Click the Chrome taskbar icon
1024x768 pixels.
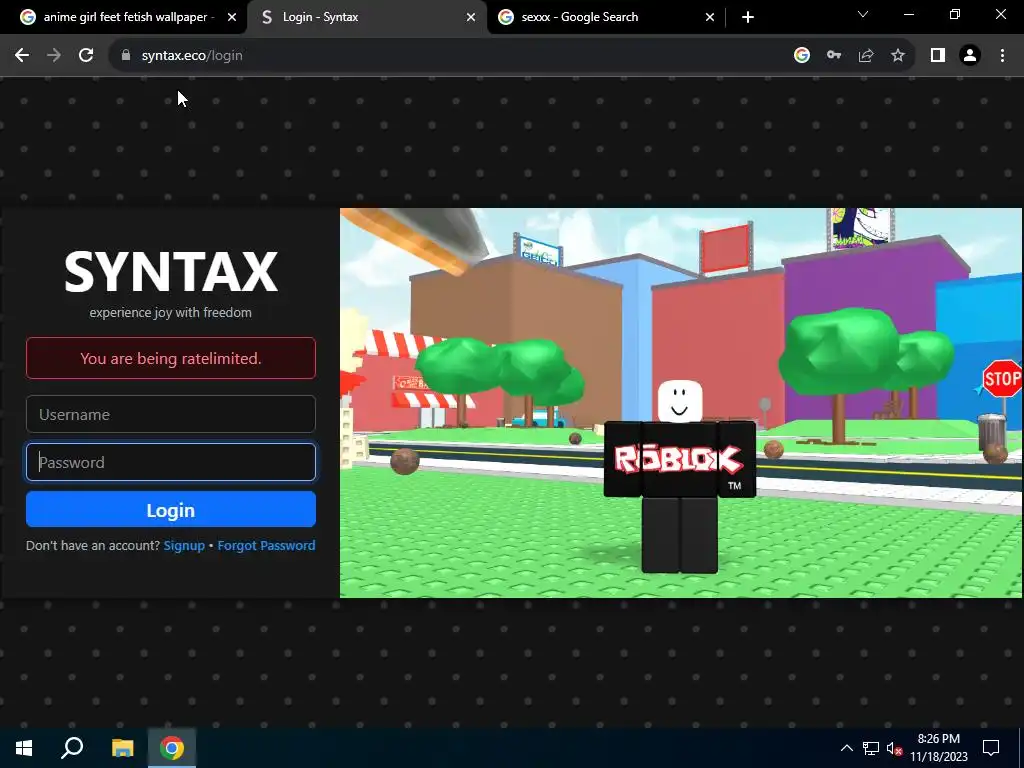(172, 748)
